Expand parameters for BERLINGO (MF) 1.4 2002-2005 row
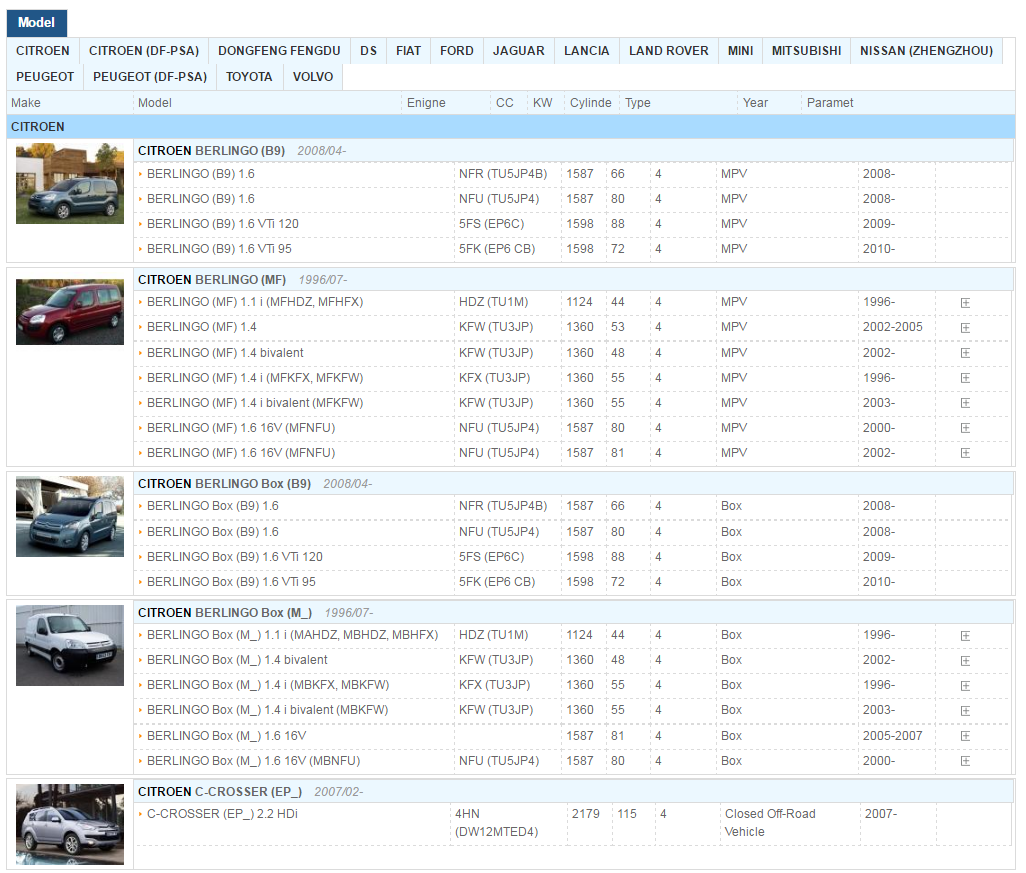This screenshot has width=1026, height=873. [x=965, y=328]
